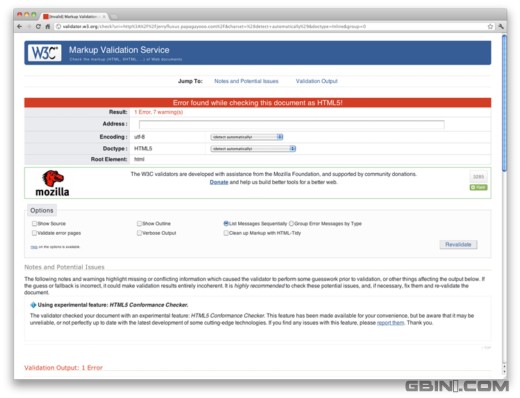This screenshot has height=398, width=520.
Task: Click the scrollbar down arrow
Action: (x=504, y=371)
